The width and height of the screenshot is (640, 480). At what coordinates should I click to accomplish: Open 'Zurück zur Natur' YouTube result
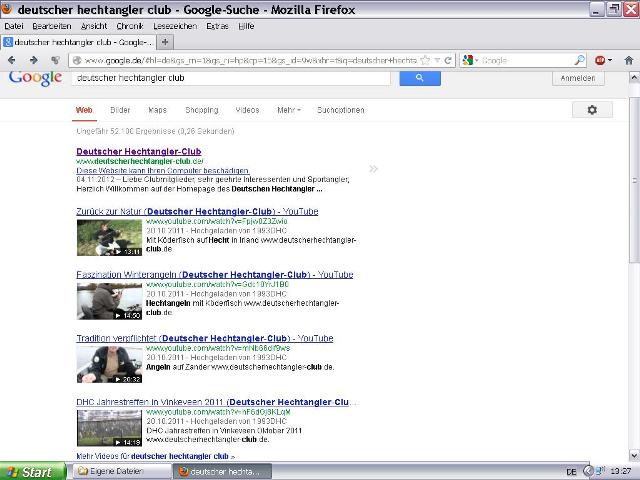coord(197,211)
